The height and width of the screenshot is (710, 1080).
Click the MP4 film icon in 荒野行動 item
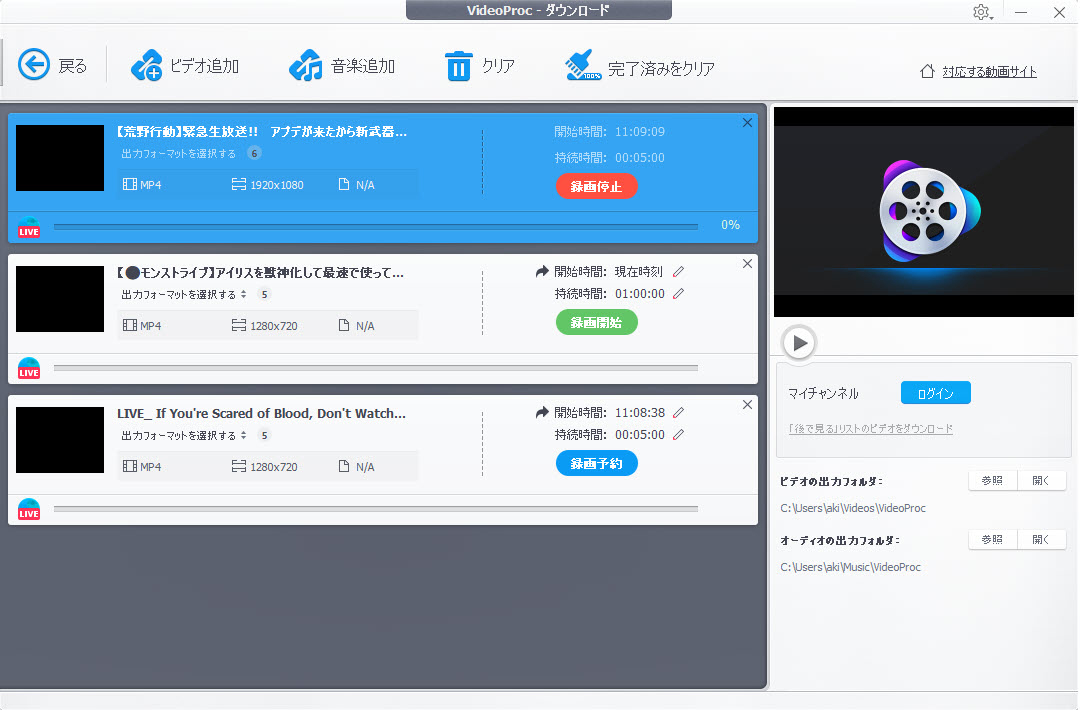[129, 185]
